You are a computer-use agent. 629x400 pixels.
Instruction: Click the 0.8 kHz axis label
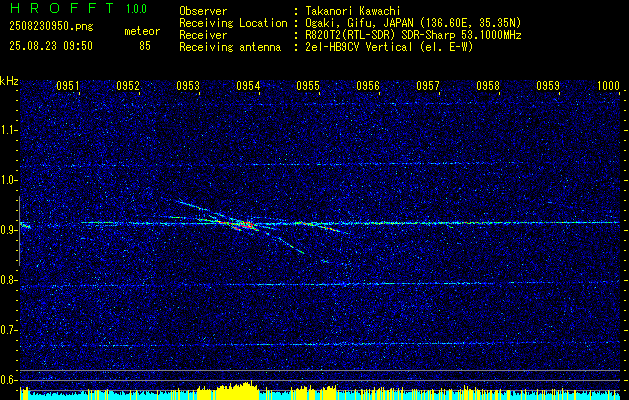8,280
